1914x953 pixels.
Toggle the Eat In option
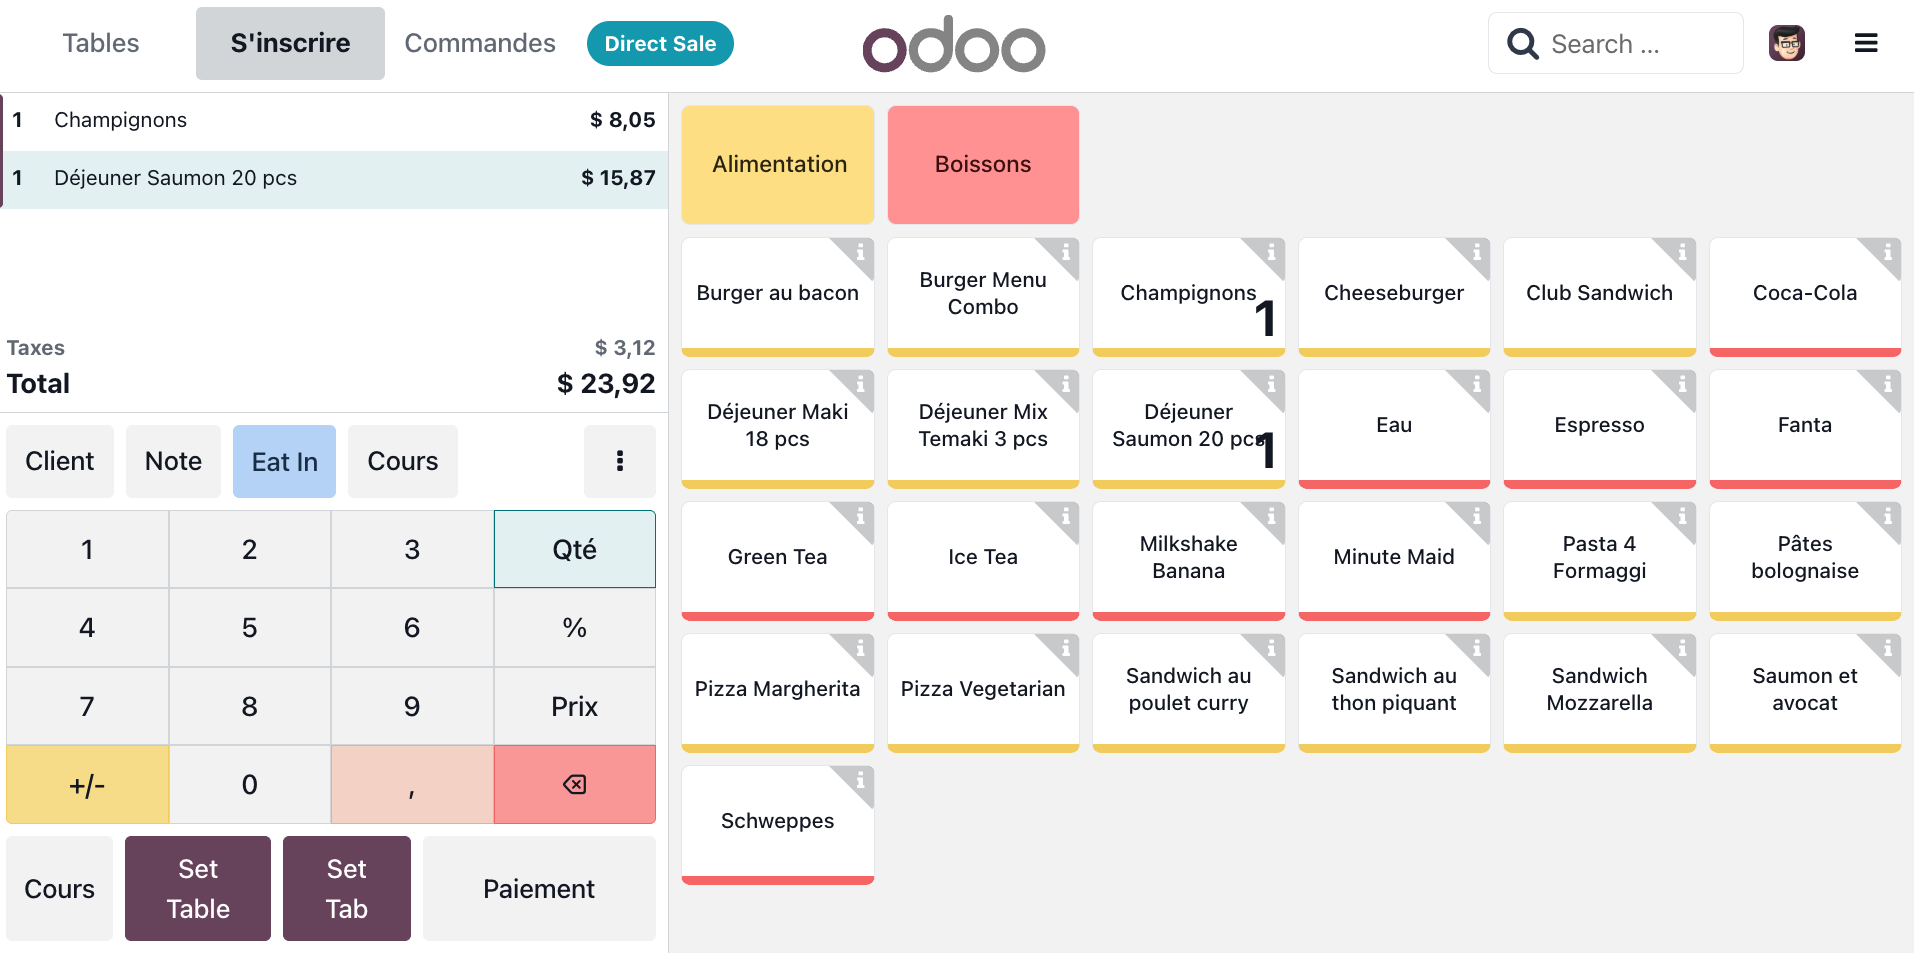pyautogui.click(x=284, y=462)
